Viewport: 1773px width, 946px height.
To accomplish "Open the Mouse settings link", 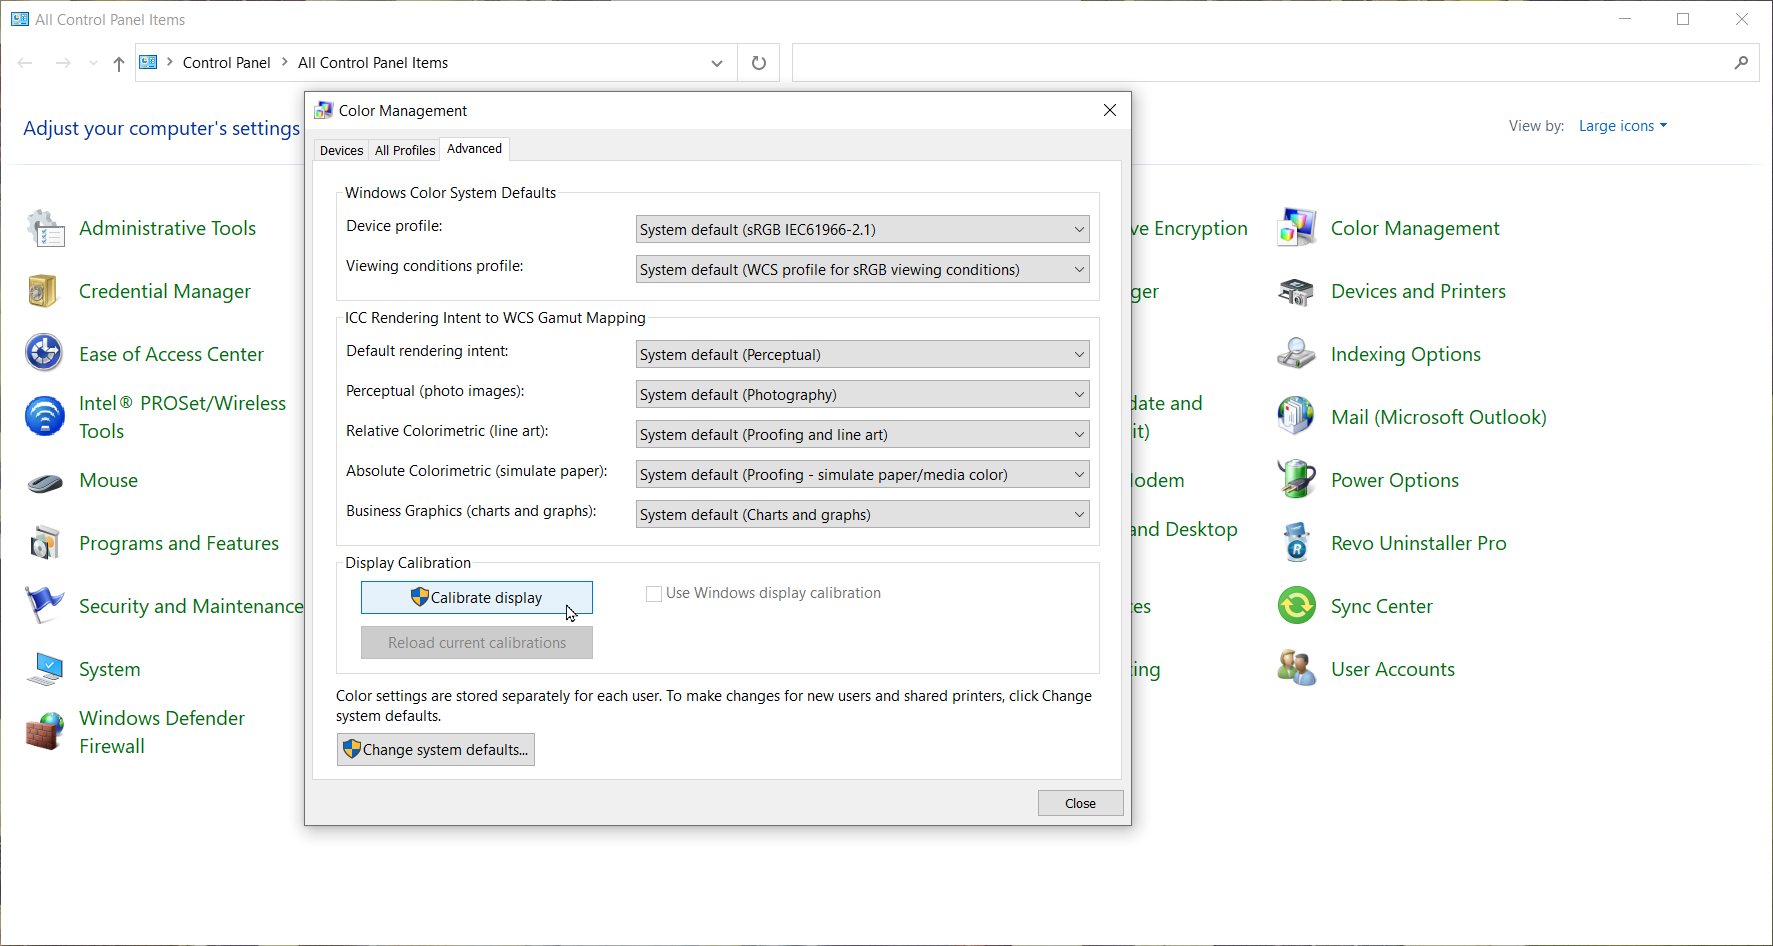I will (109, 480).
